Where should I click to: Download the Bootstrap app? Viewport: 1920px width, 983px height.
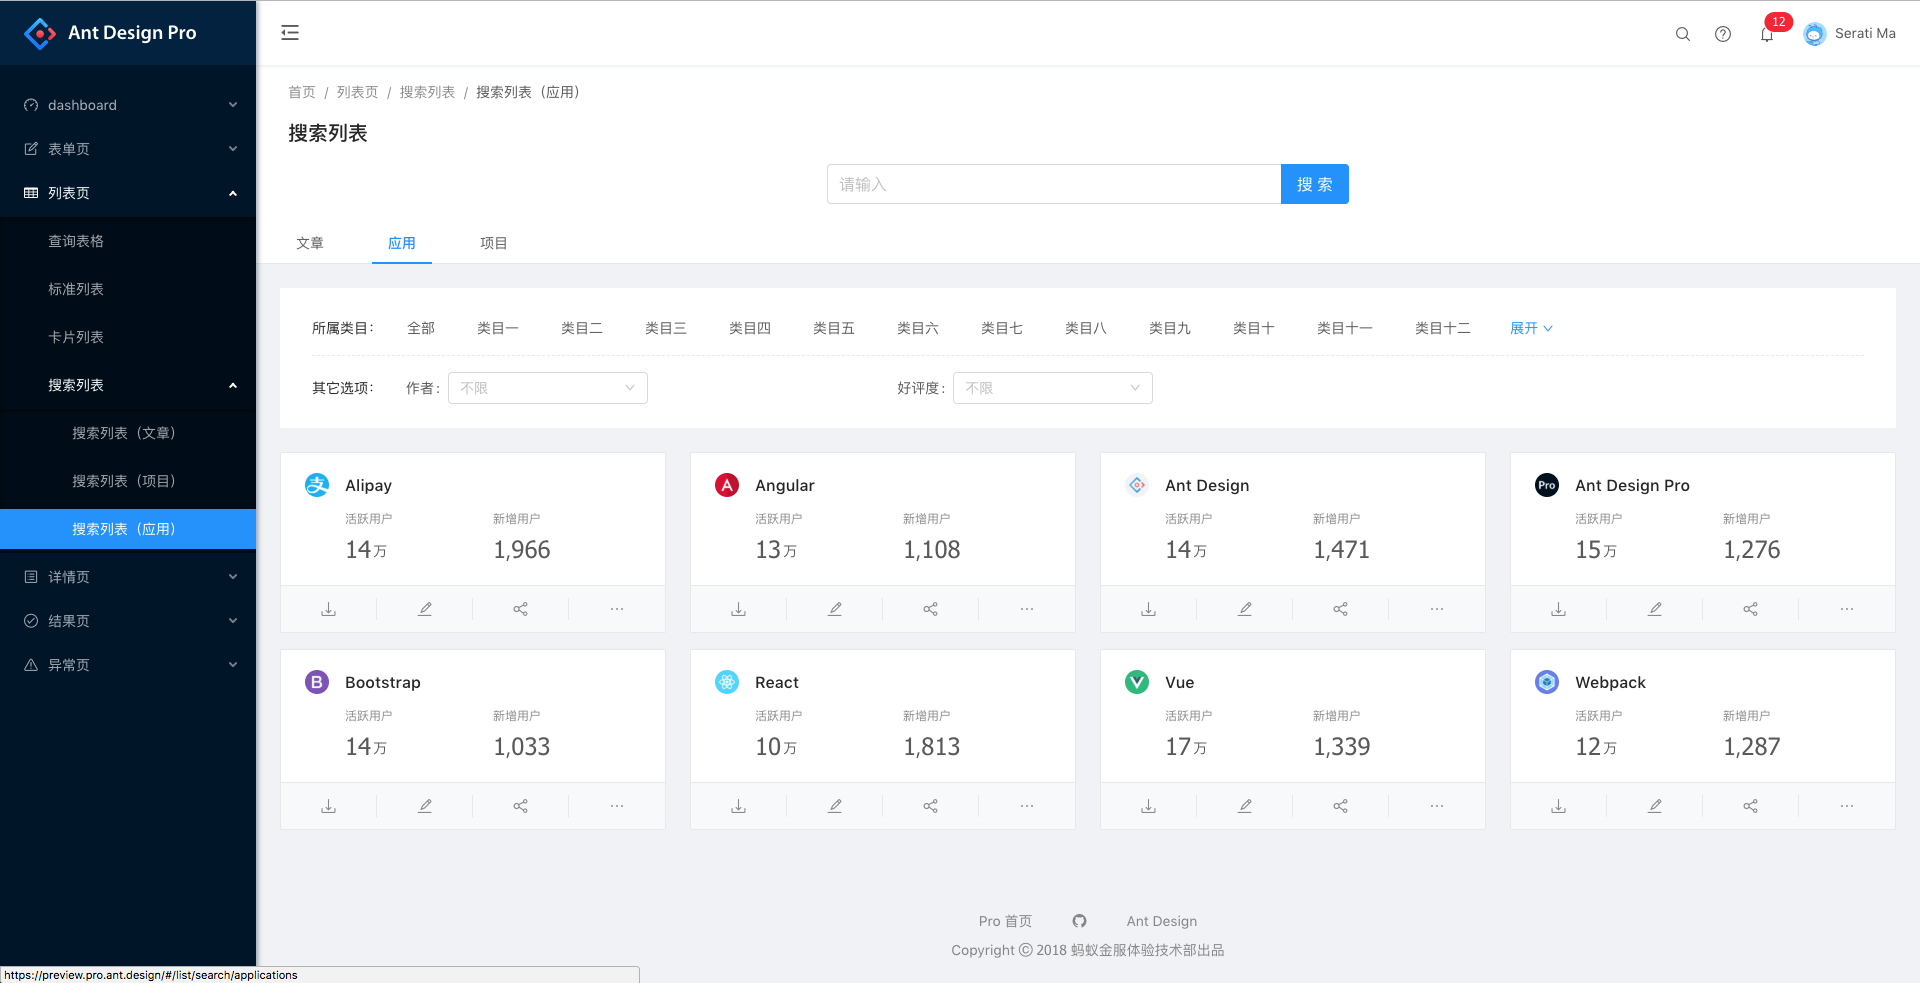328,806
